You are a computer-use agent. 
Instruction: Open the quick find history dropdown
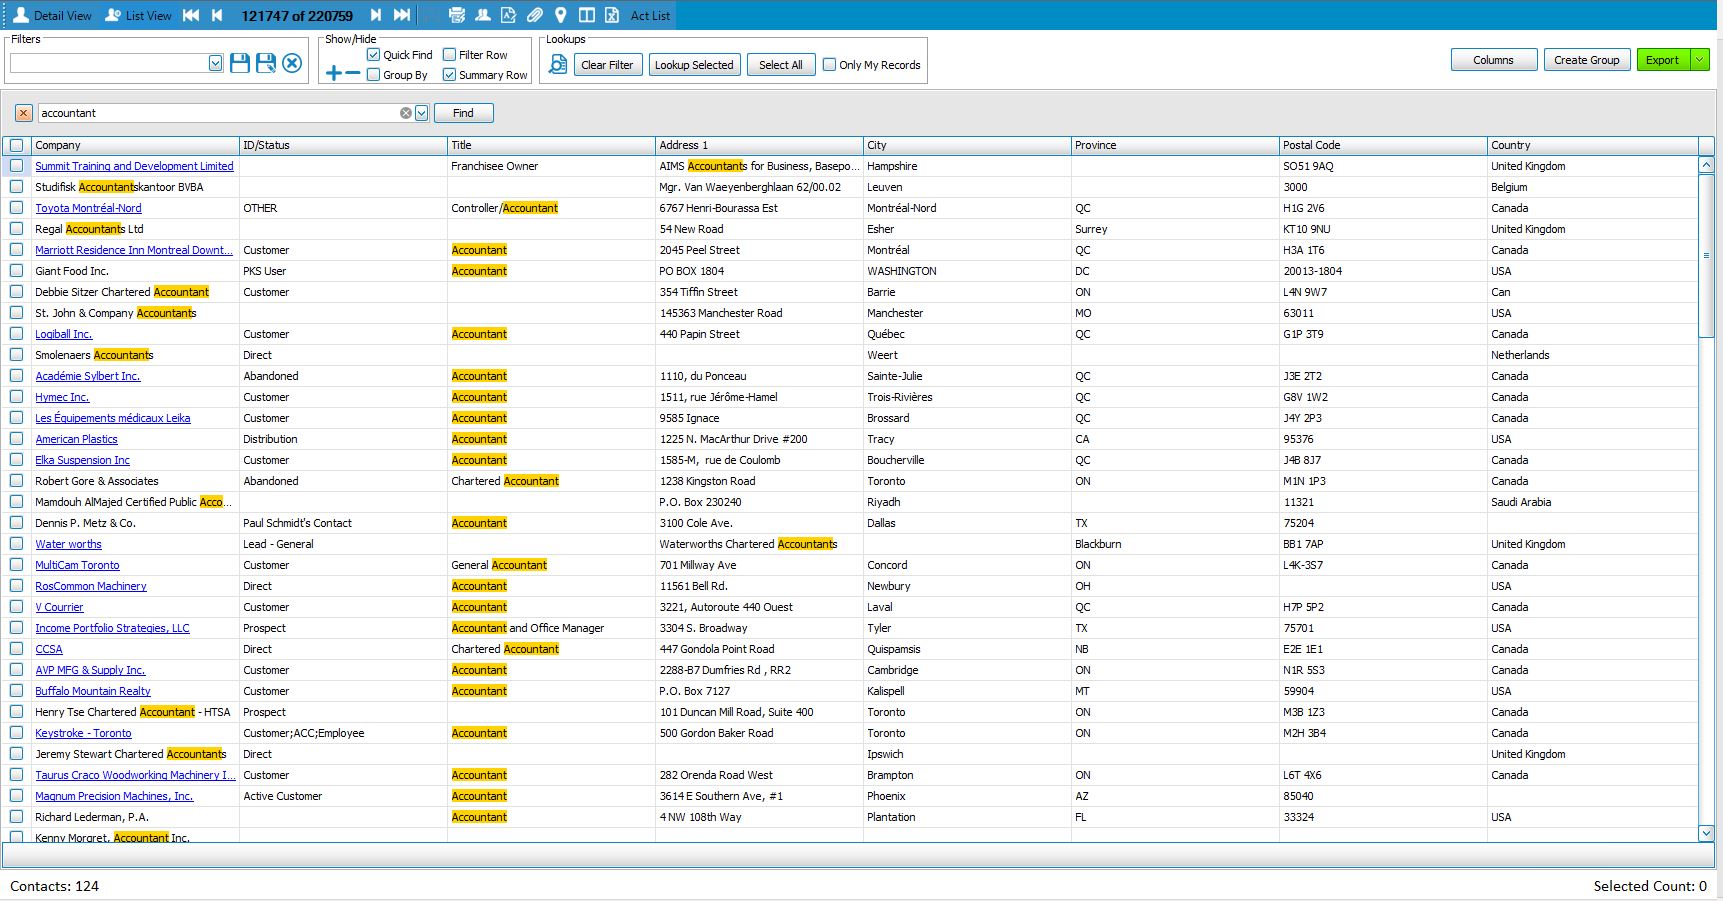(x=421, y=113)
